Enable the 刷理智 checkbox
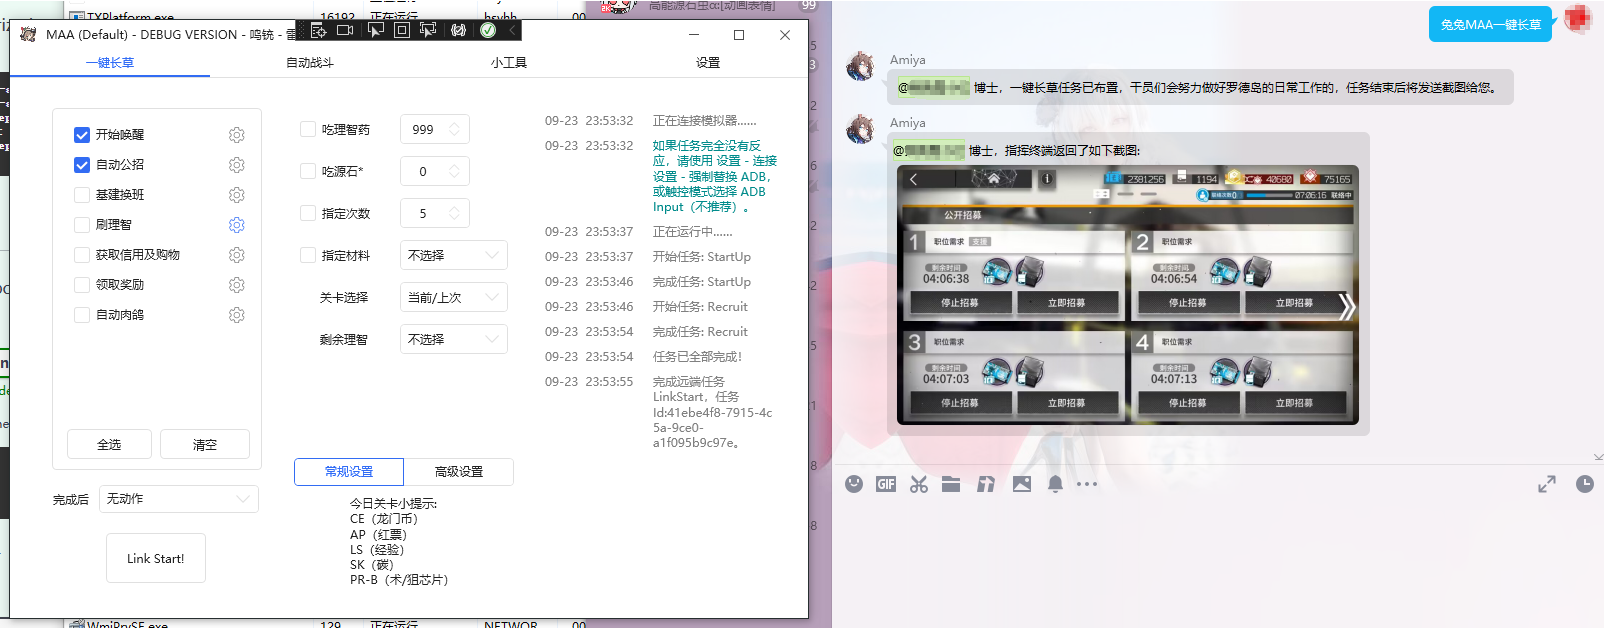1605x628 pixels. click(82, 225)
